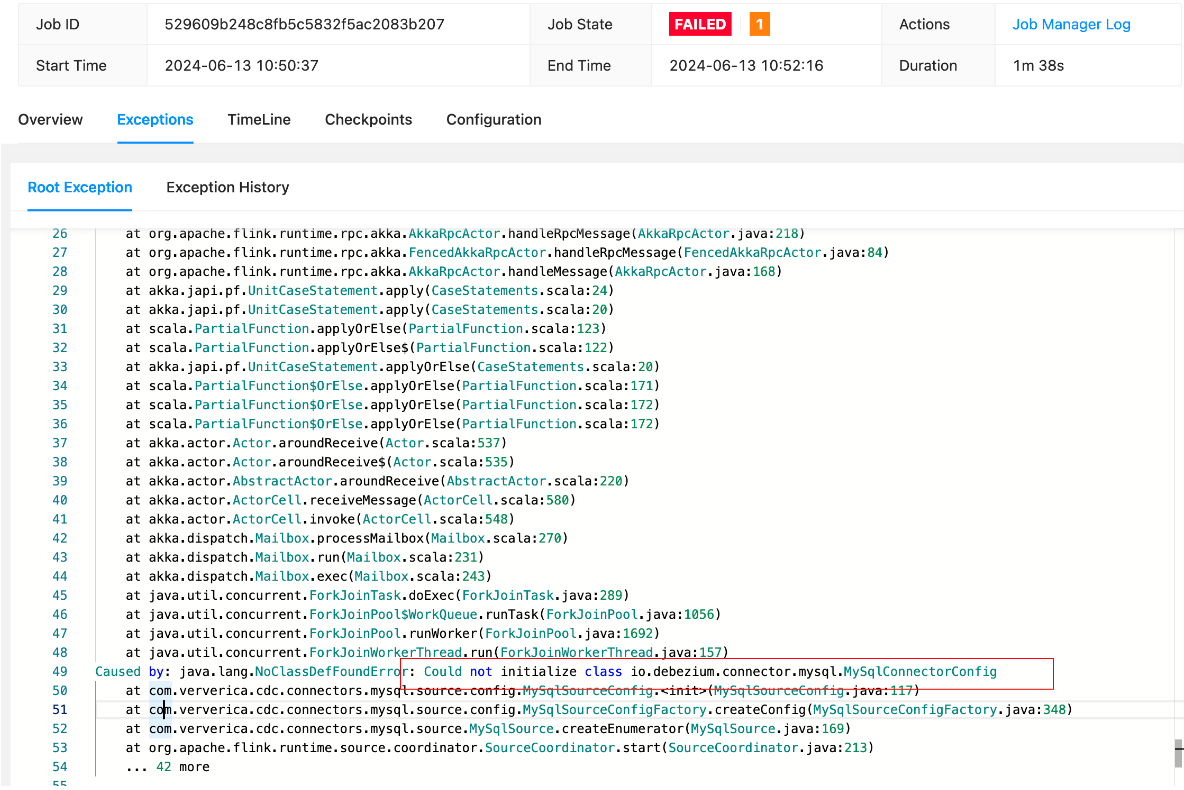This screenshot has height=790, width=1184.
Task: Click the 'Caused by: java.lang.NoClassDefFoundError' line
Action: (545, 671)
